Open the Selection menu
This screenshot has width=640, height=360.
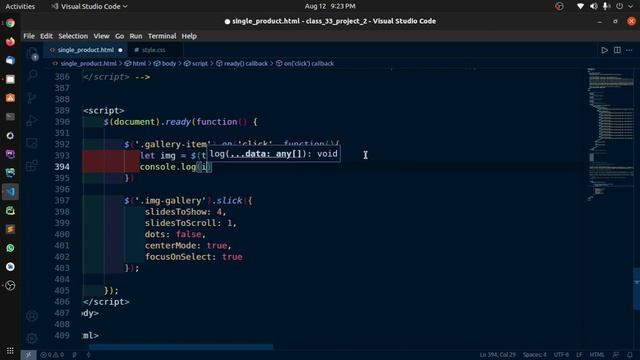[73, 36]
